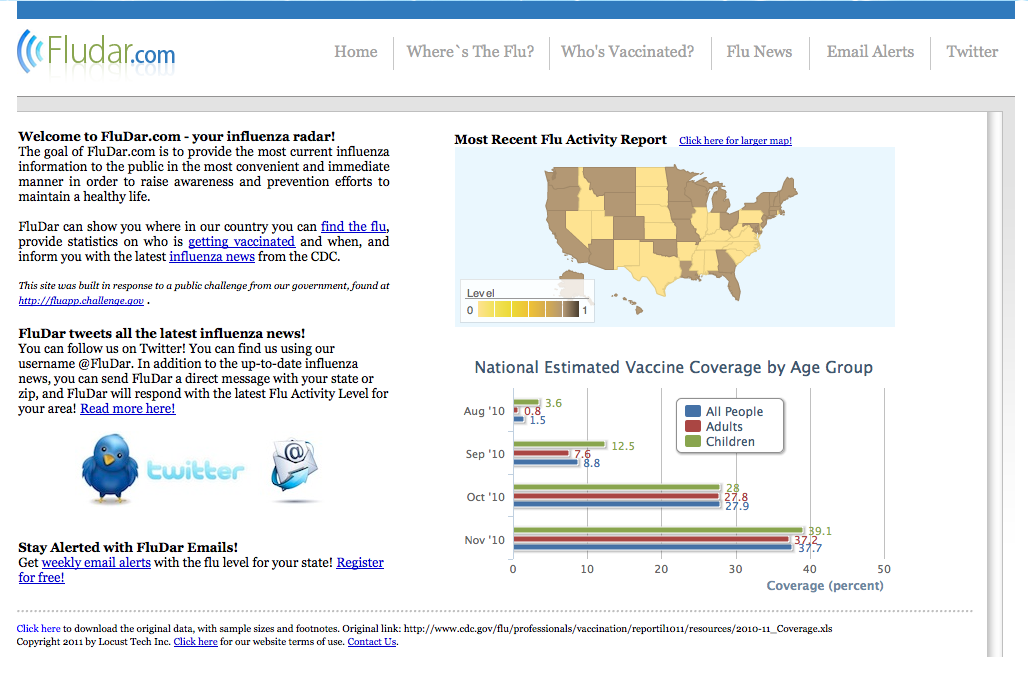The image size is (1028, 675).
Task: Follow the 'find the flu' link
Action: 353,227
